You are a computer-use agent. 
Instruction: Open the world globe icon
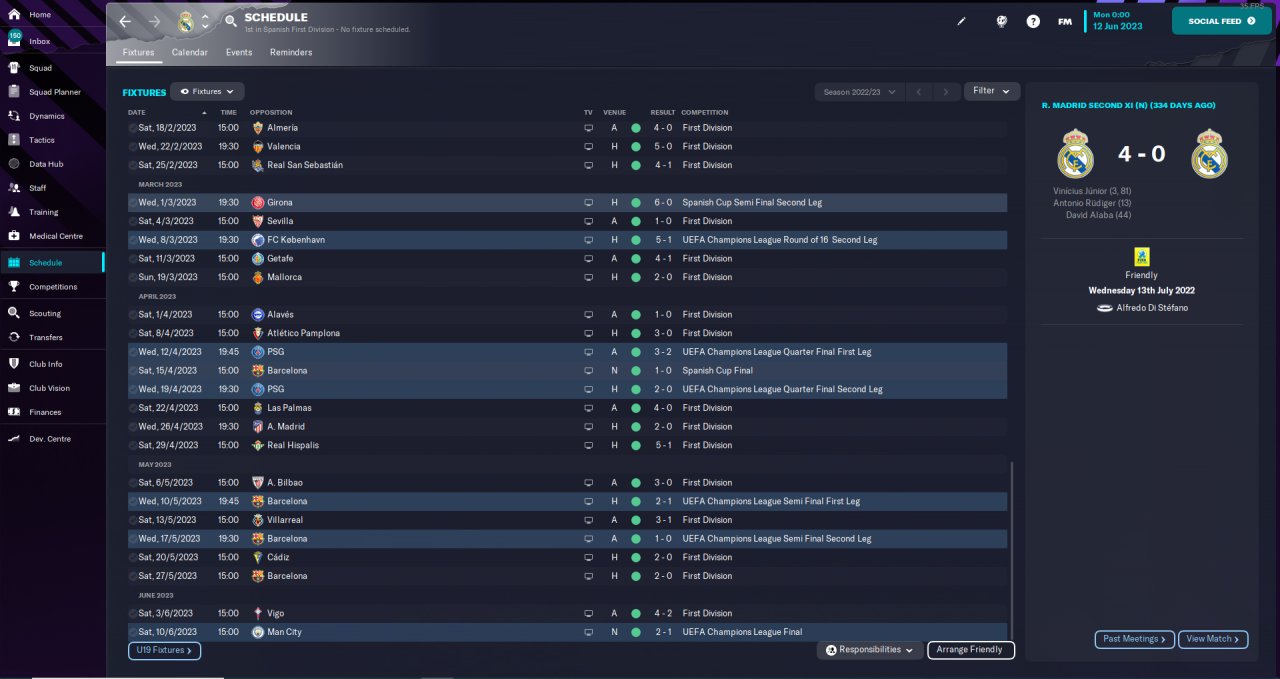click(1001, 21)
